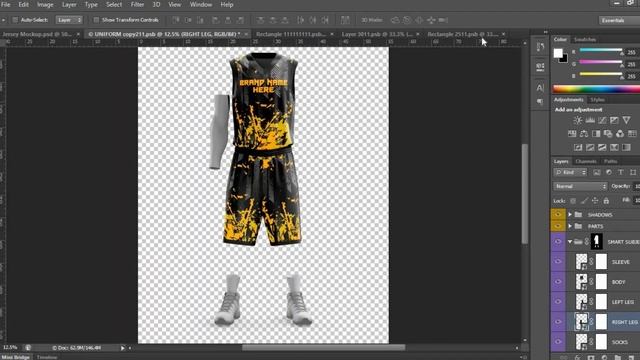Hide the SOCKS layer

[558, 342]
